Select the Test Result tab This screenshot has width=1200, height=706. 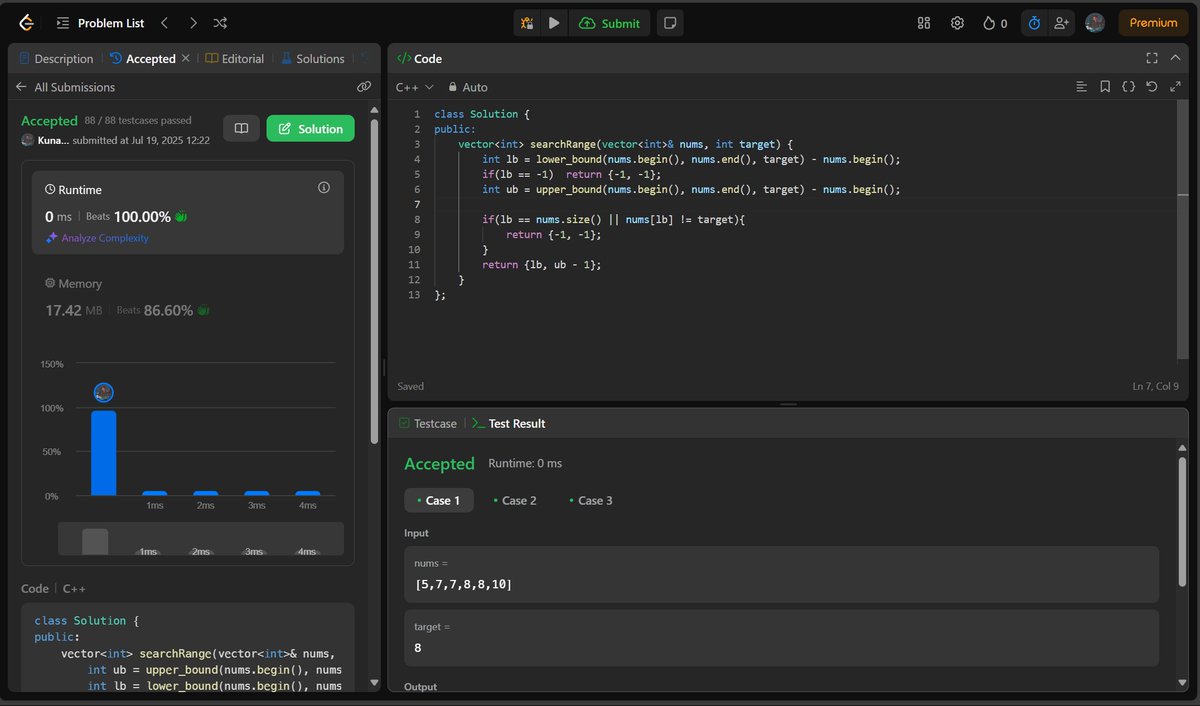(x=508, y=423)
